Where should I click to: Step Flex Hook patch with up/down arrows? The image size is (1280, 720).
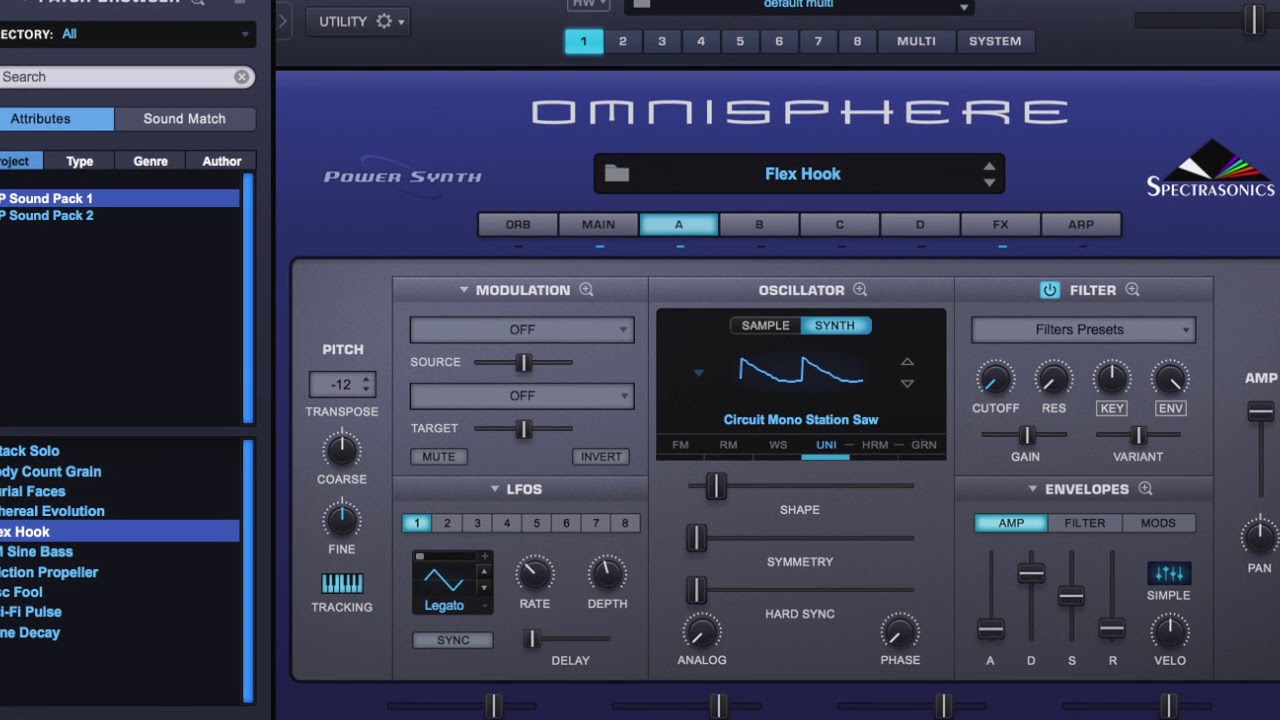click(x=989, y=174)
